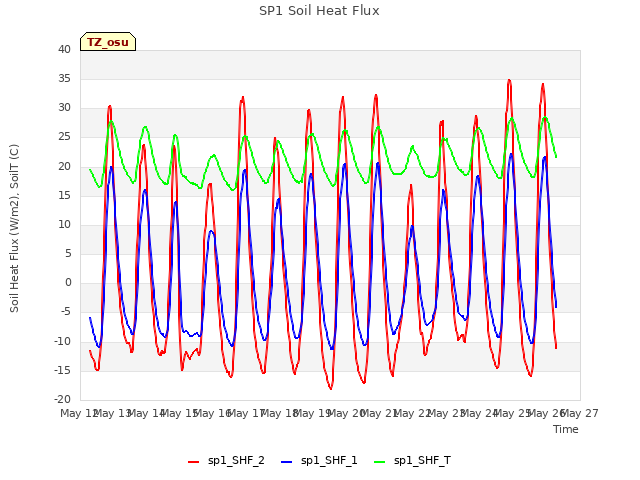Click the chart title SP1 Soil Heat Flux

point(319,11)
